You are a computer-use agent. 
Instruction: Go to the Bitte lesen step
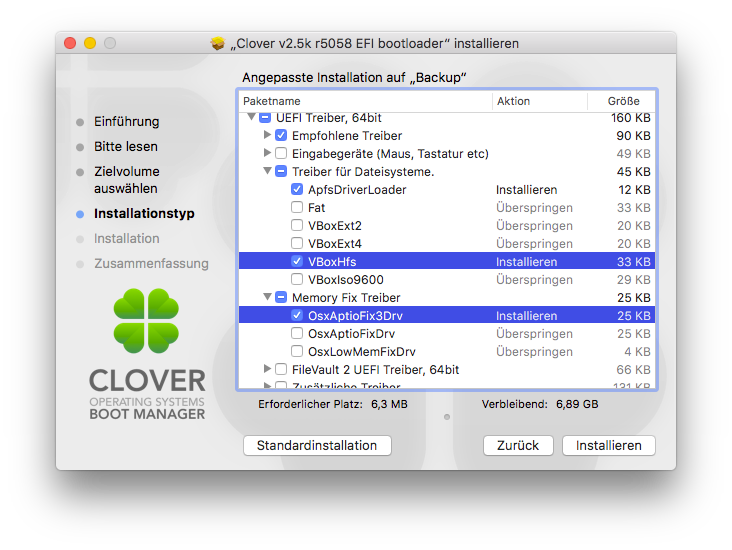coord(126,147)
